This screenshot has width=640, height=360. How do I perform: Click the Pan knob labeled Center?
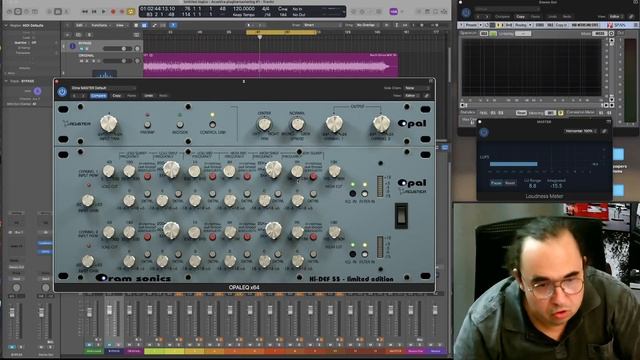(264, 124)
